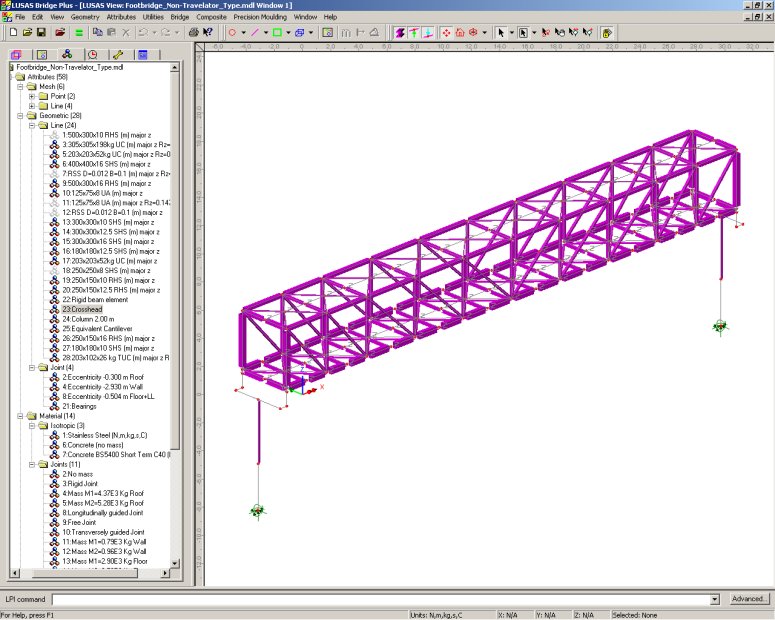Click the lock icon in toolbar
The height and width of the screenshot is (620, 775).
click(x=607, y=32)
